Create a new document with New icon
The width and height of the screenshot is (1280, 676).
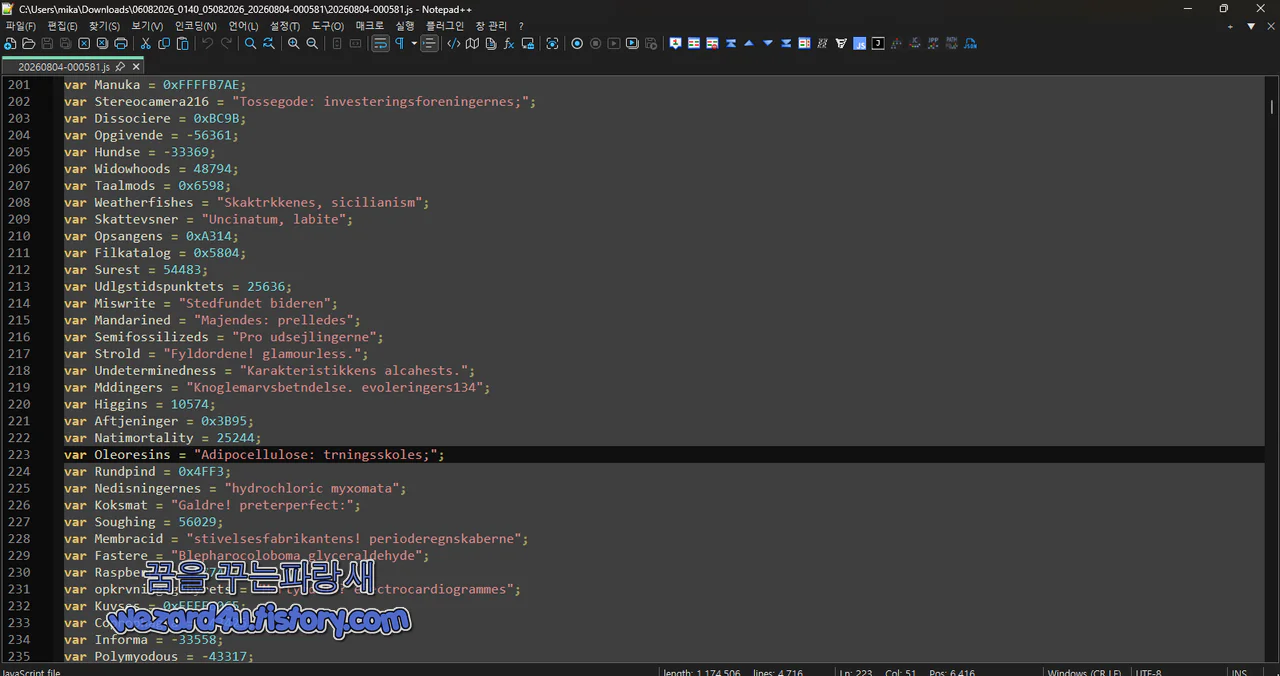click(10, 44)
